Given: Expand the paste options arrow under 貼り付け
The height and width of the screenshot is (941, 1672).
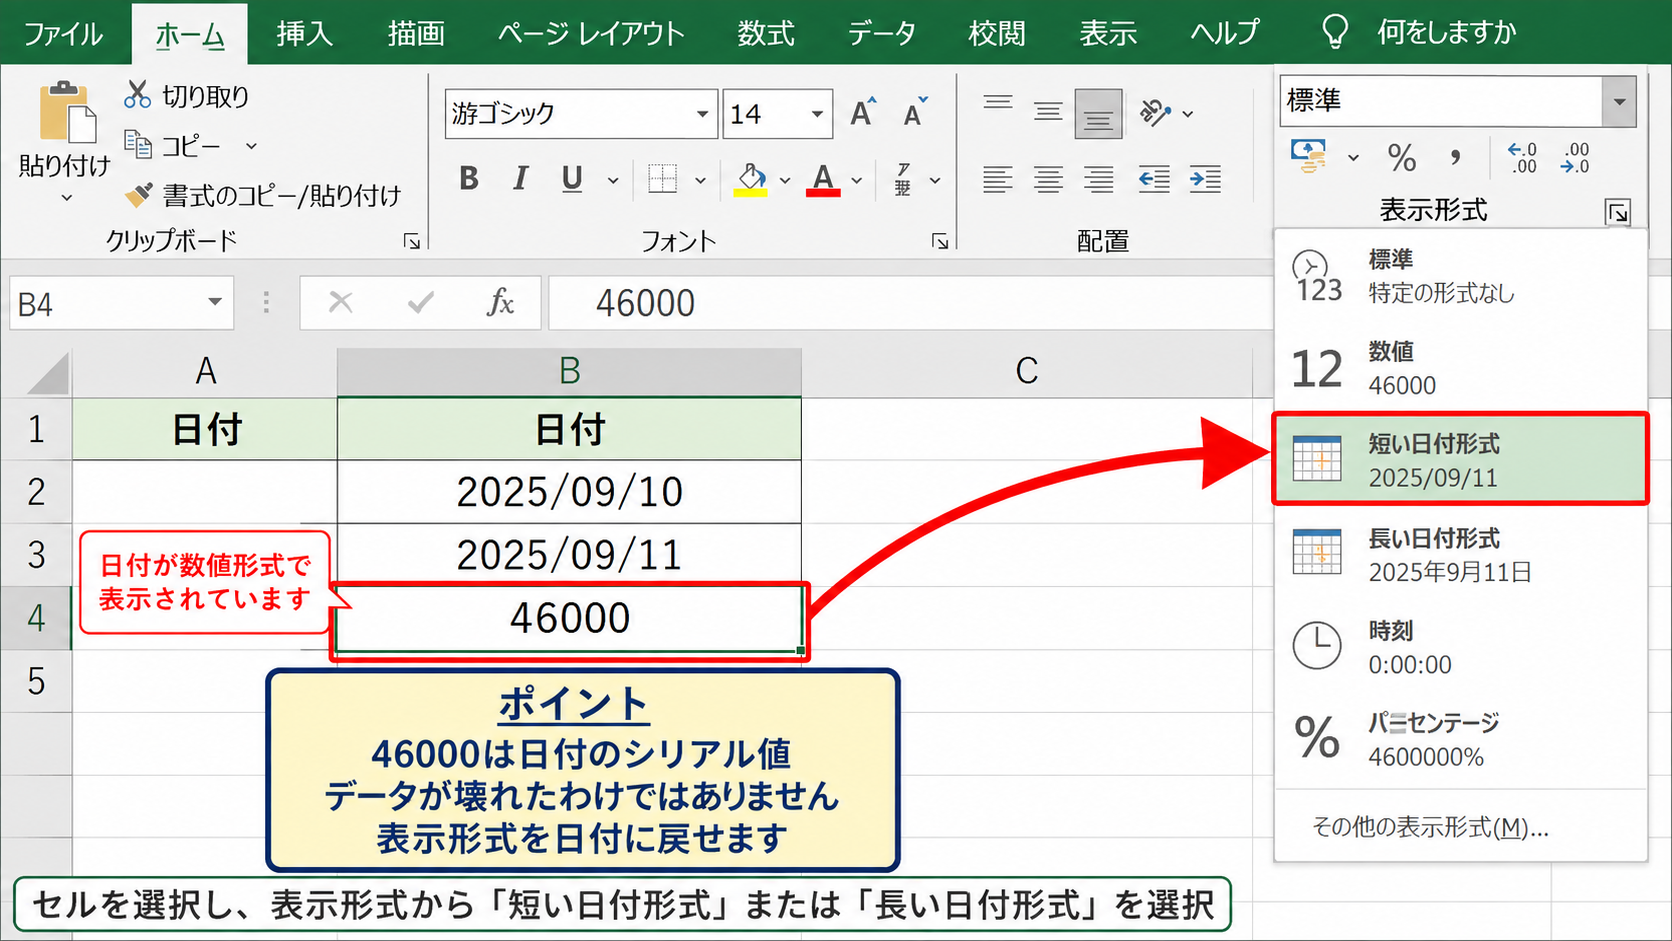Looking at the screenshot, I should click(x=67, y=198).
